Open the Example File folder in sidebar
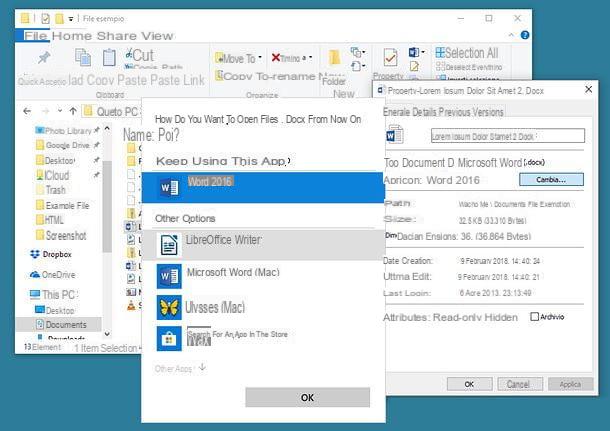The width and height of the screenshot is (610, 431). [x=62, y=205]
